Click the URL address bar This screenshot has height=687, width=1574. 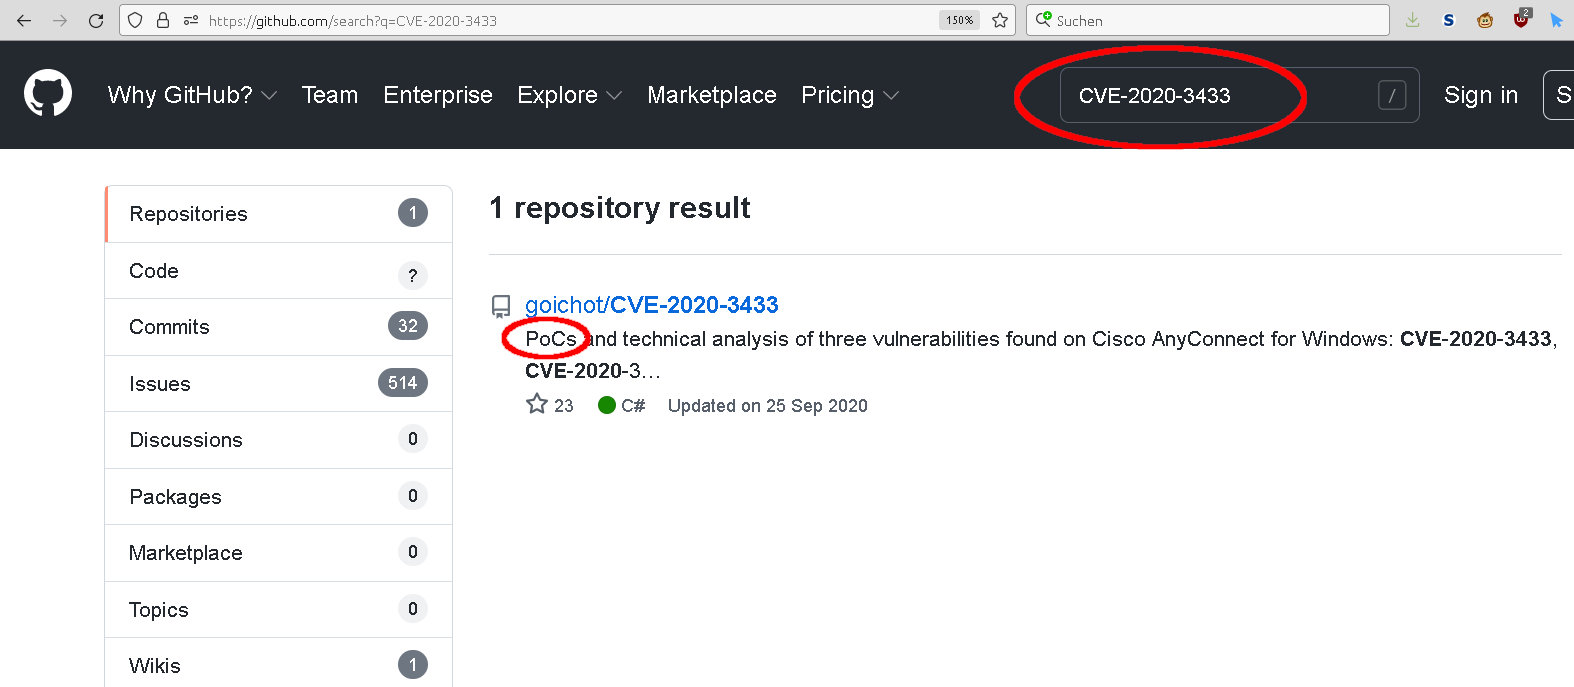point(567,20)
